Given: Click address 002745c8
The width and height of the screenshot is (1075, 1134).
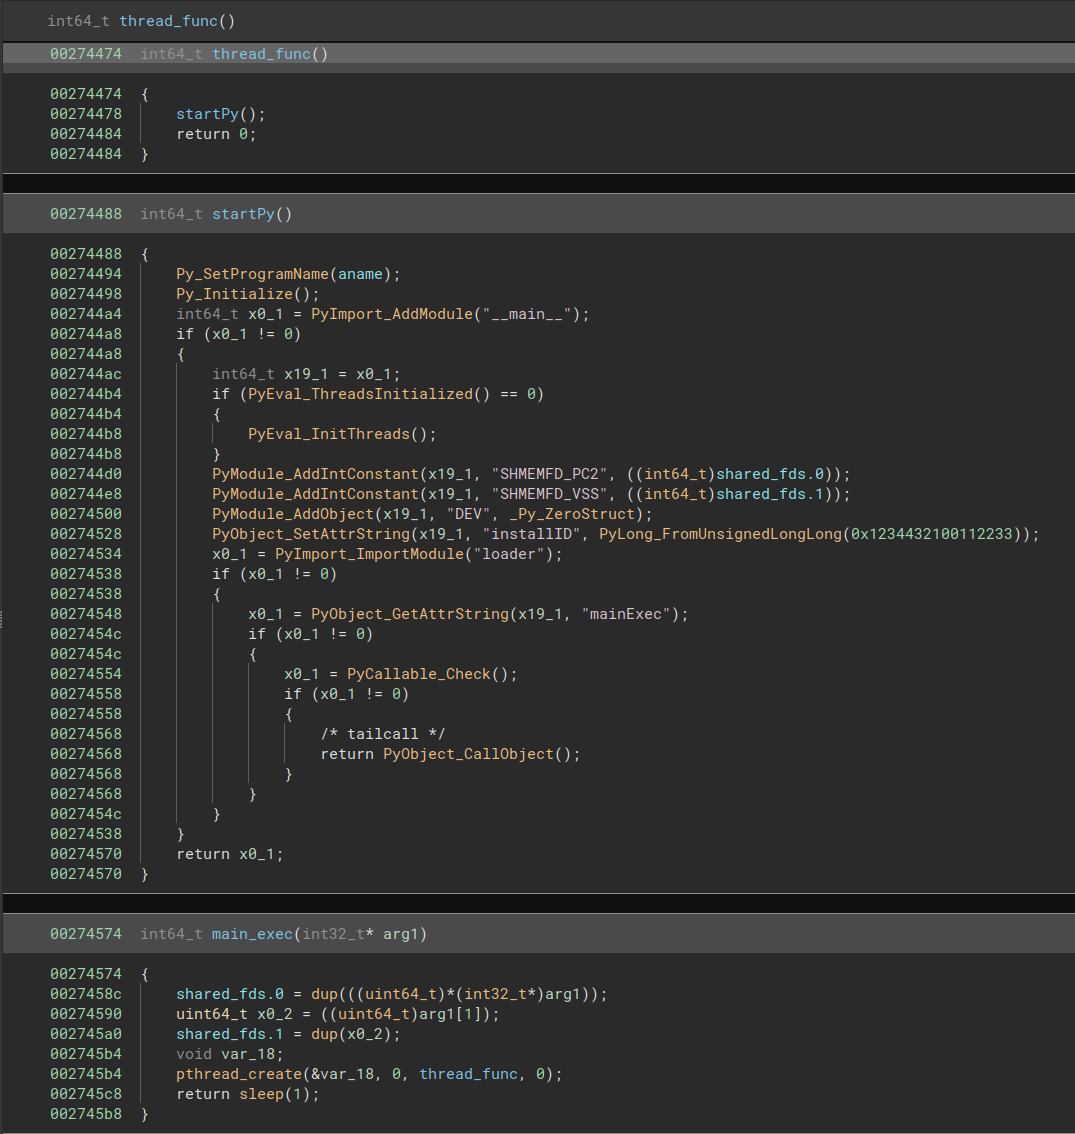Looking at the screenshot, I should pos(86,1094).
